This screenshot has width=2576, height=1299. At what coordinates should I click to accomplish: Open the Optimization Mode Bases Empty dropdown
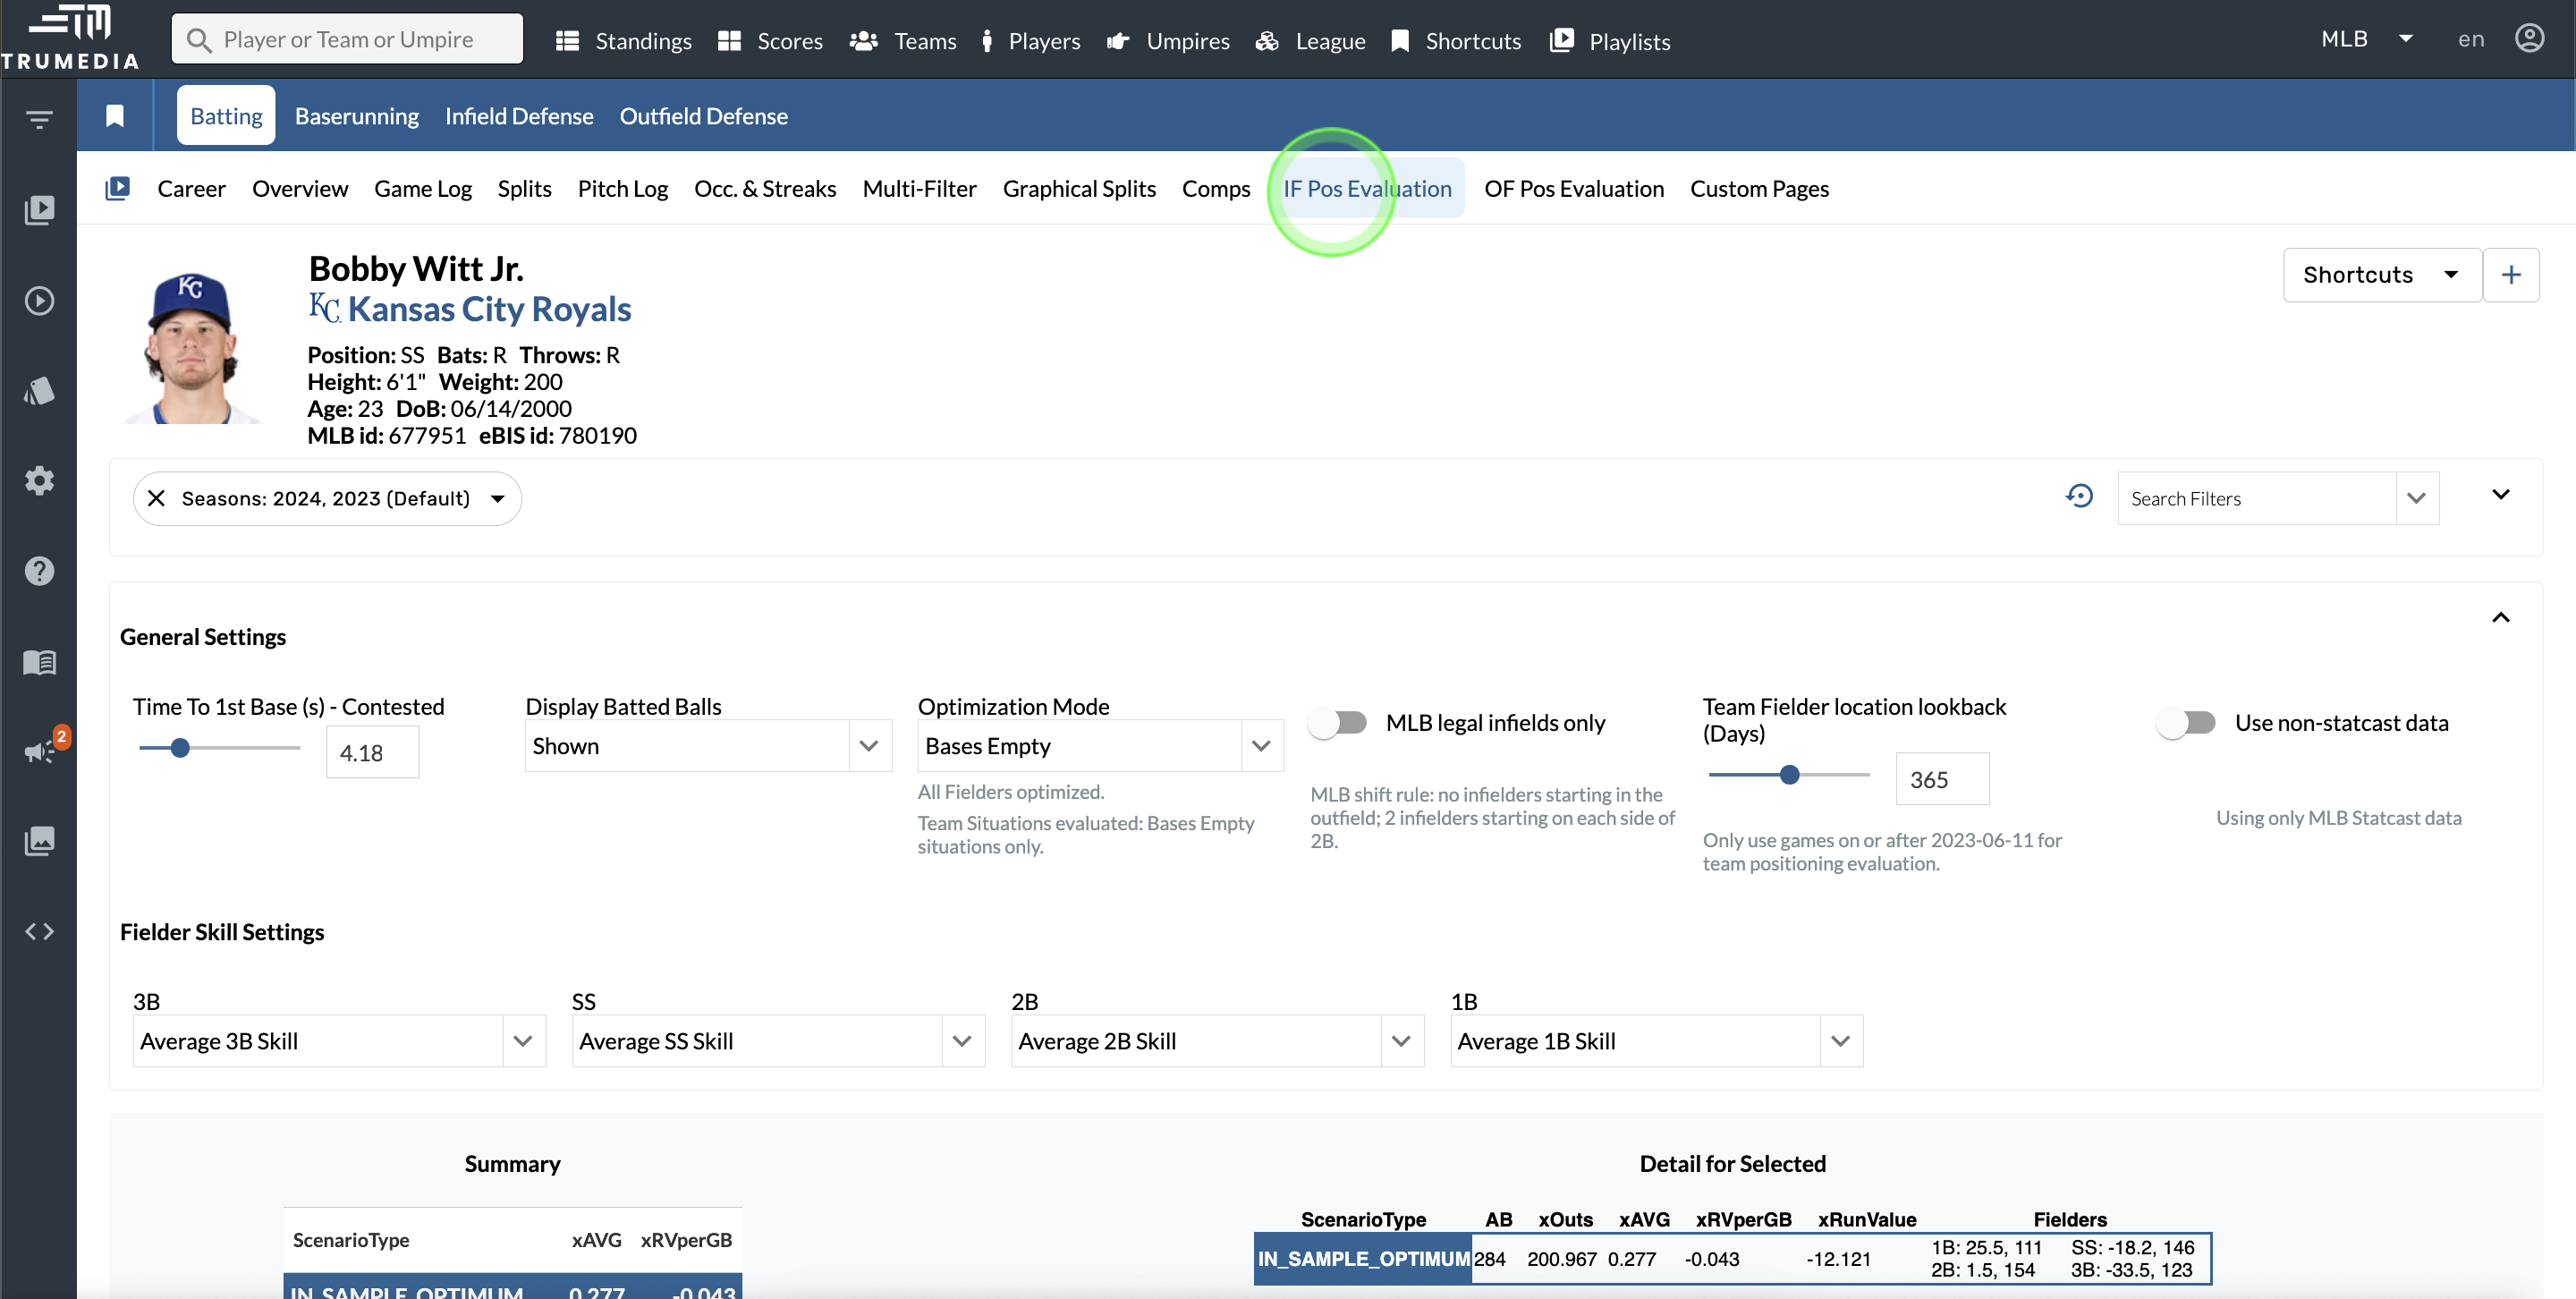pos(1100,746)
